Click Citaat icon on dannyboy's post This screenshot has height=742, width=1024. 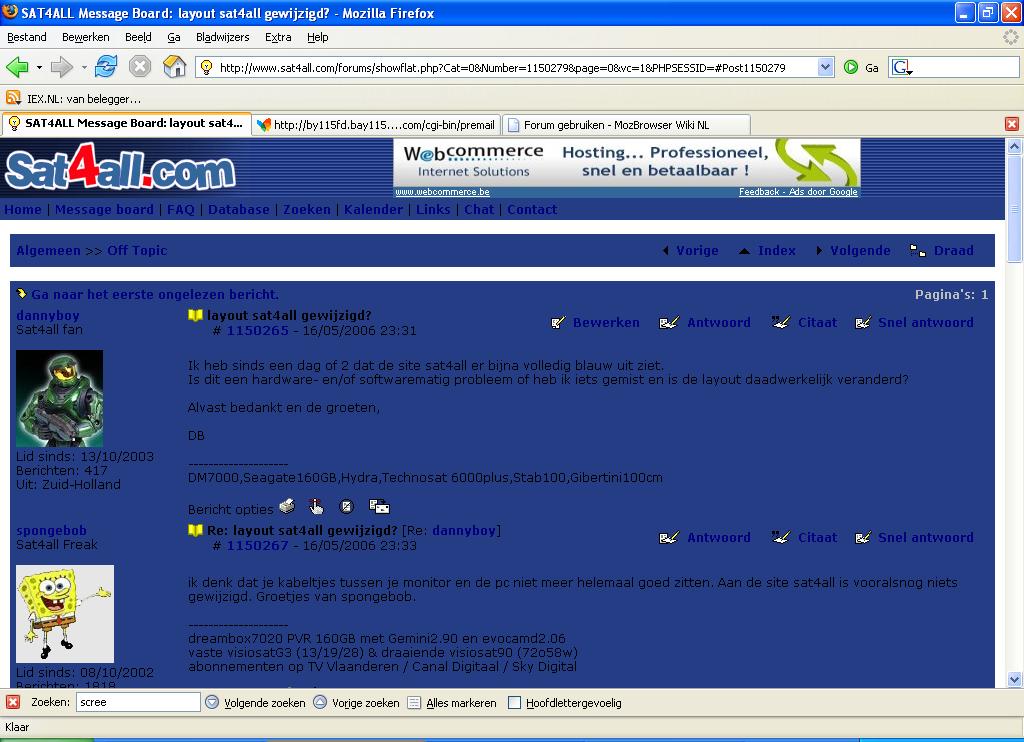tap(780, 322)
